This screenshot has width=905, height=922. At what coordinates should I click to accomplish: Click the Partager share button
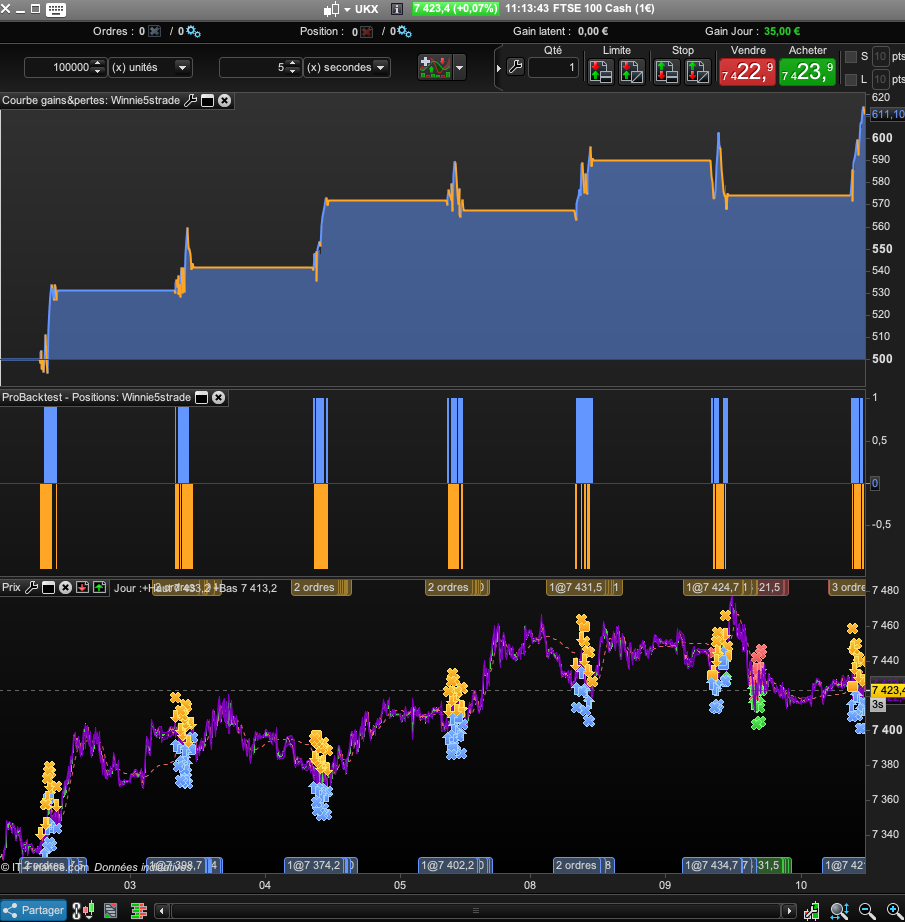(x=34, y=910)
